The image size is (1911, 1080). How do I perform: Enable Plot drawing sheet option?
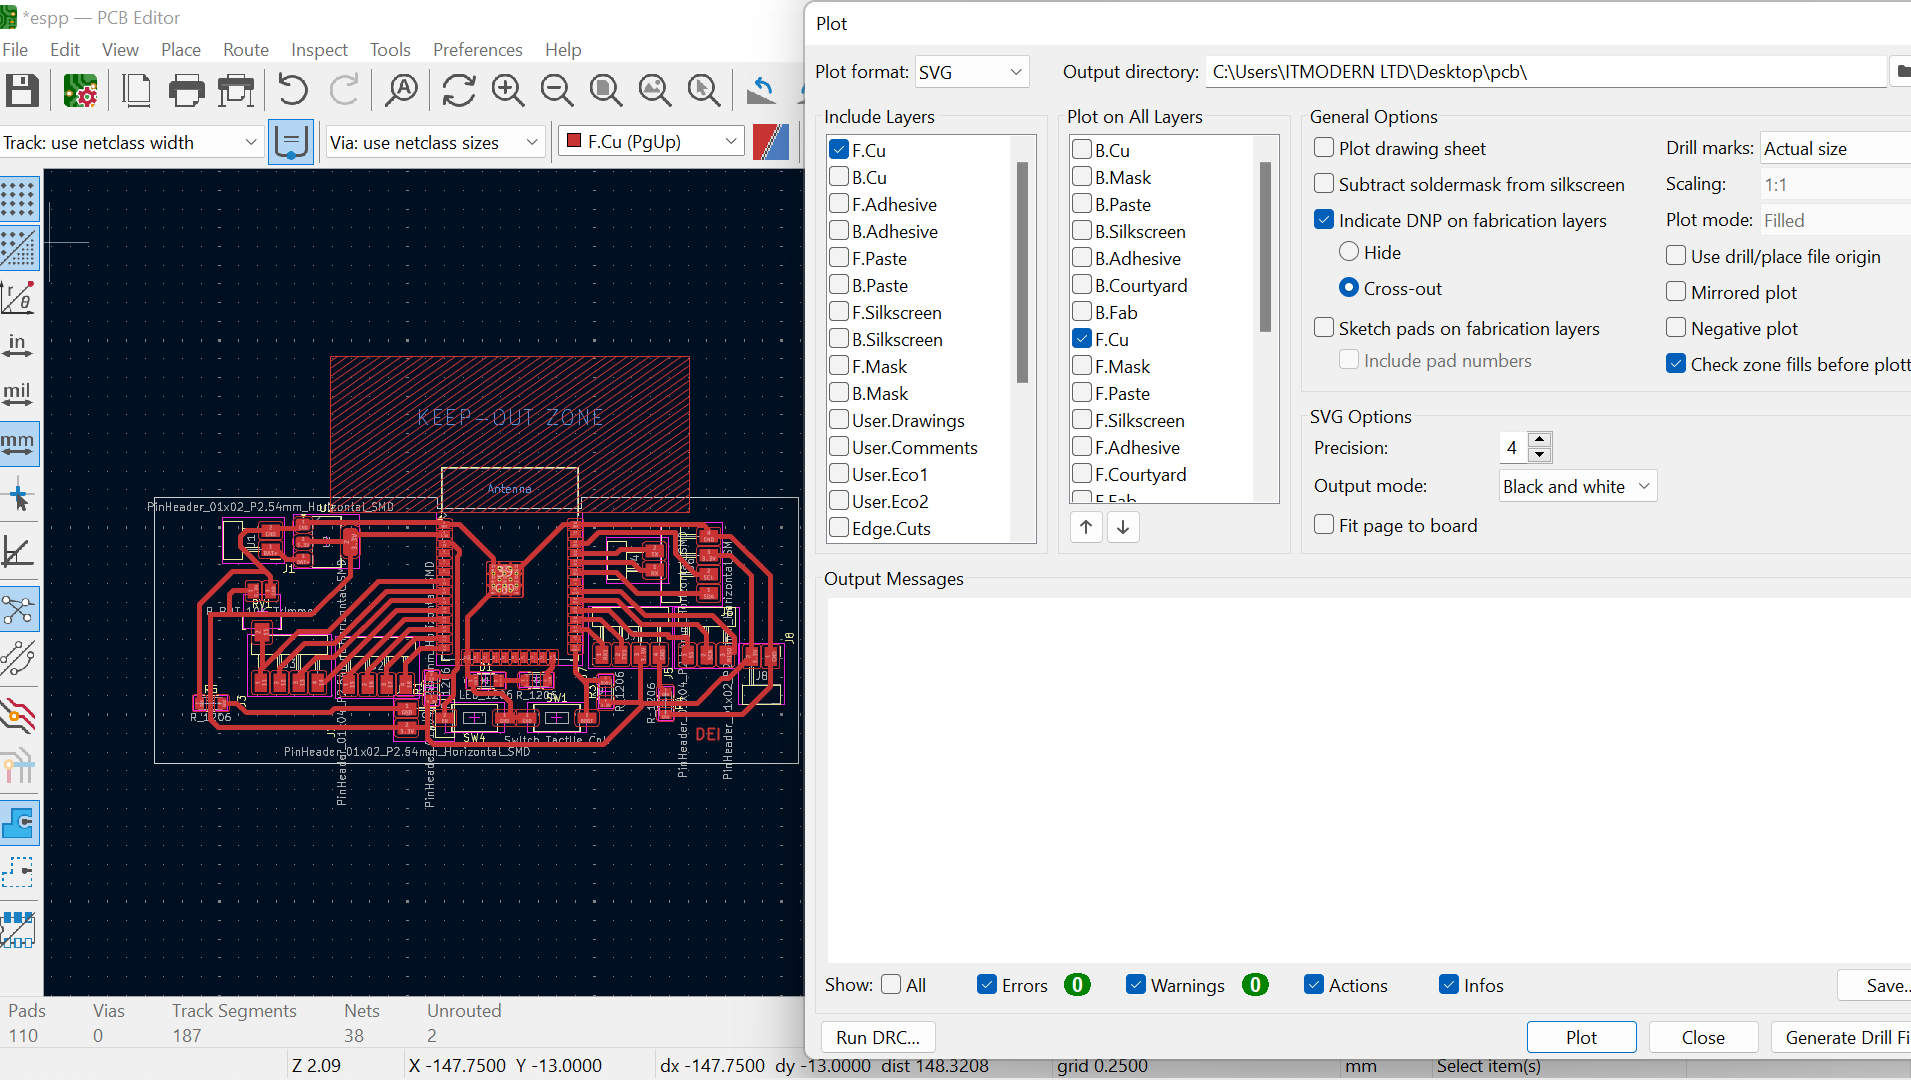pos(1324,148)
